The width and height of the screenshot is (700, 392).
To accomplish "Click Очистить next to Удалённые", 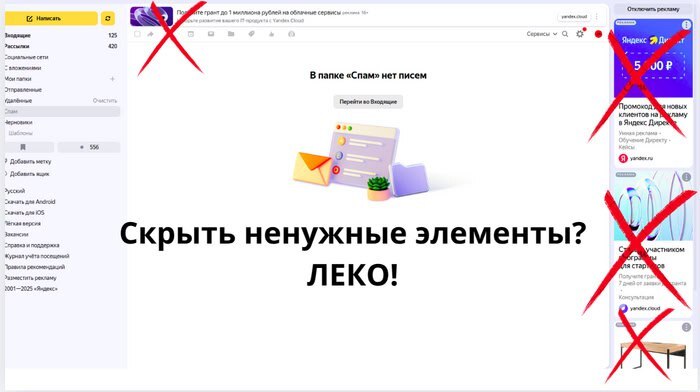I will click(x=105, y=100).
